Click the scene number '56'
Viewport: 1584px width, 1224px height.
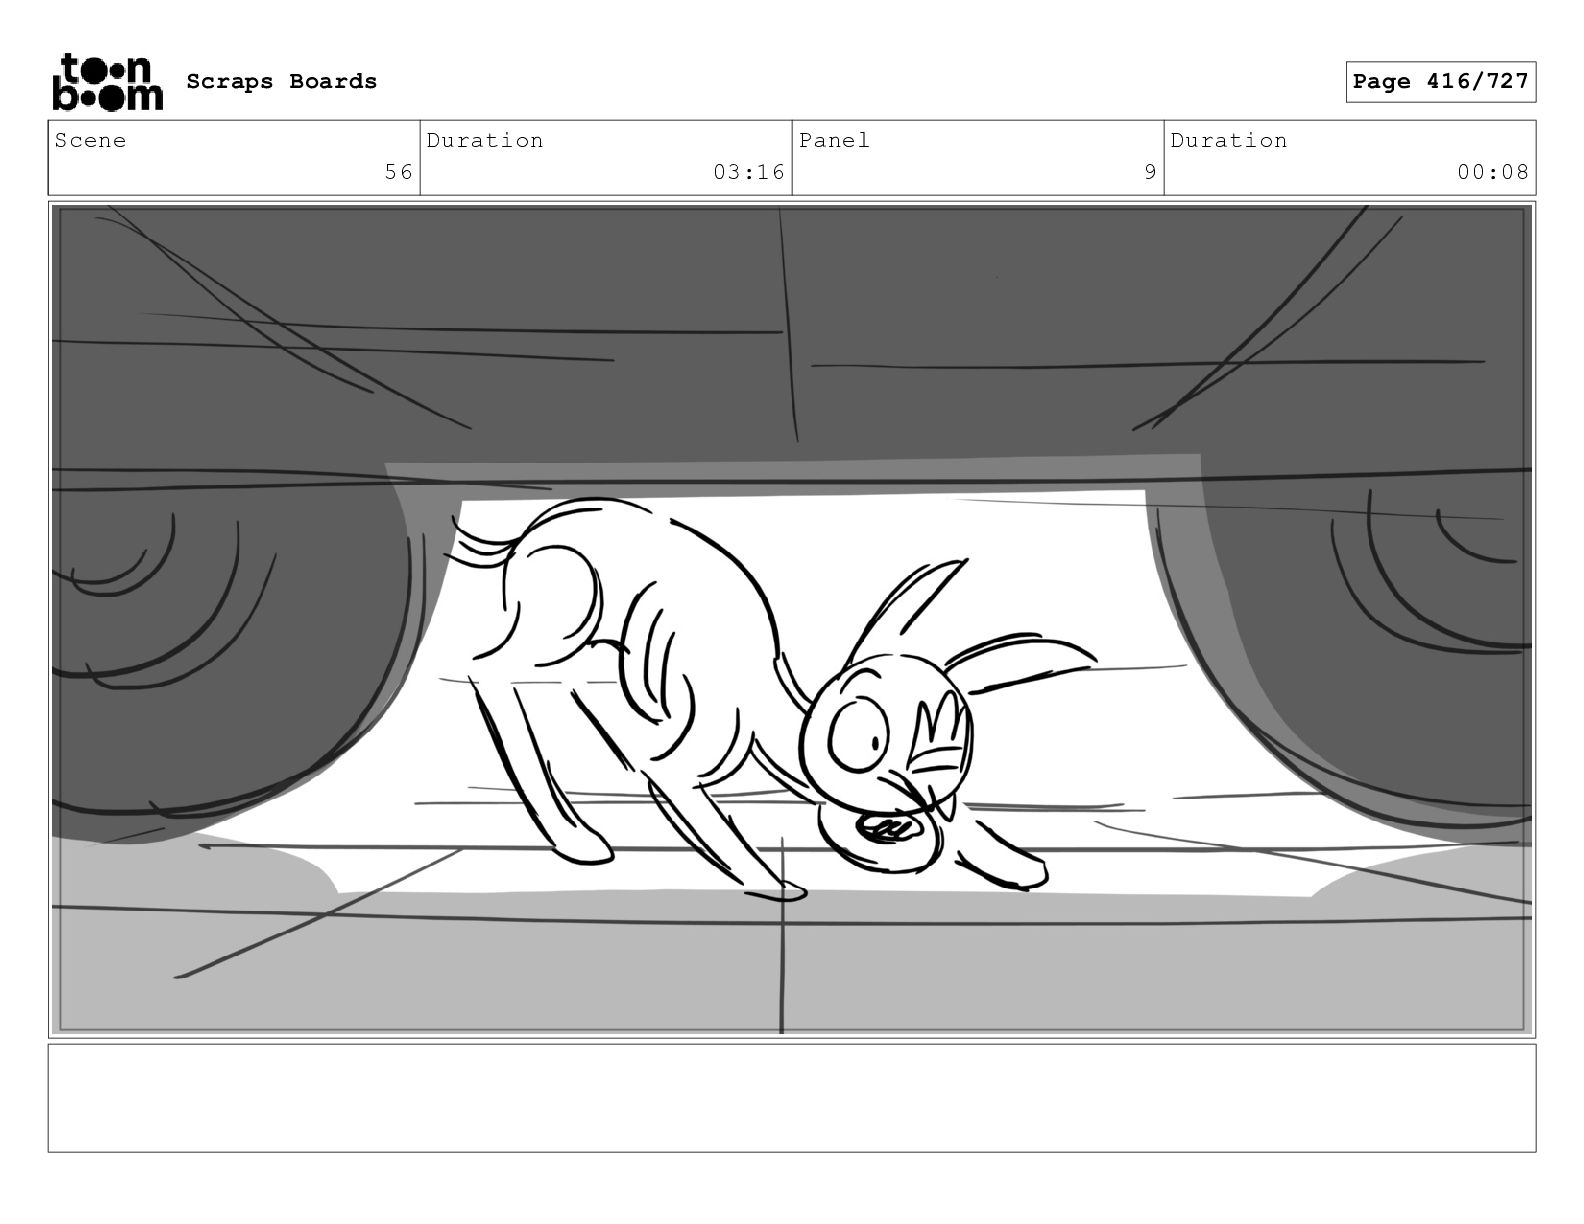399,172
